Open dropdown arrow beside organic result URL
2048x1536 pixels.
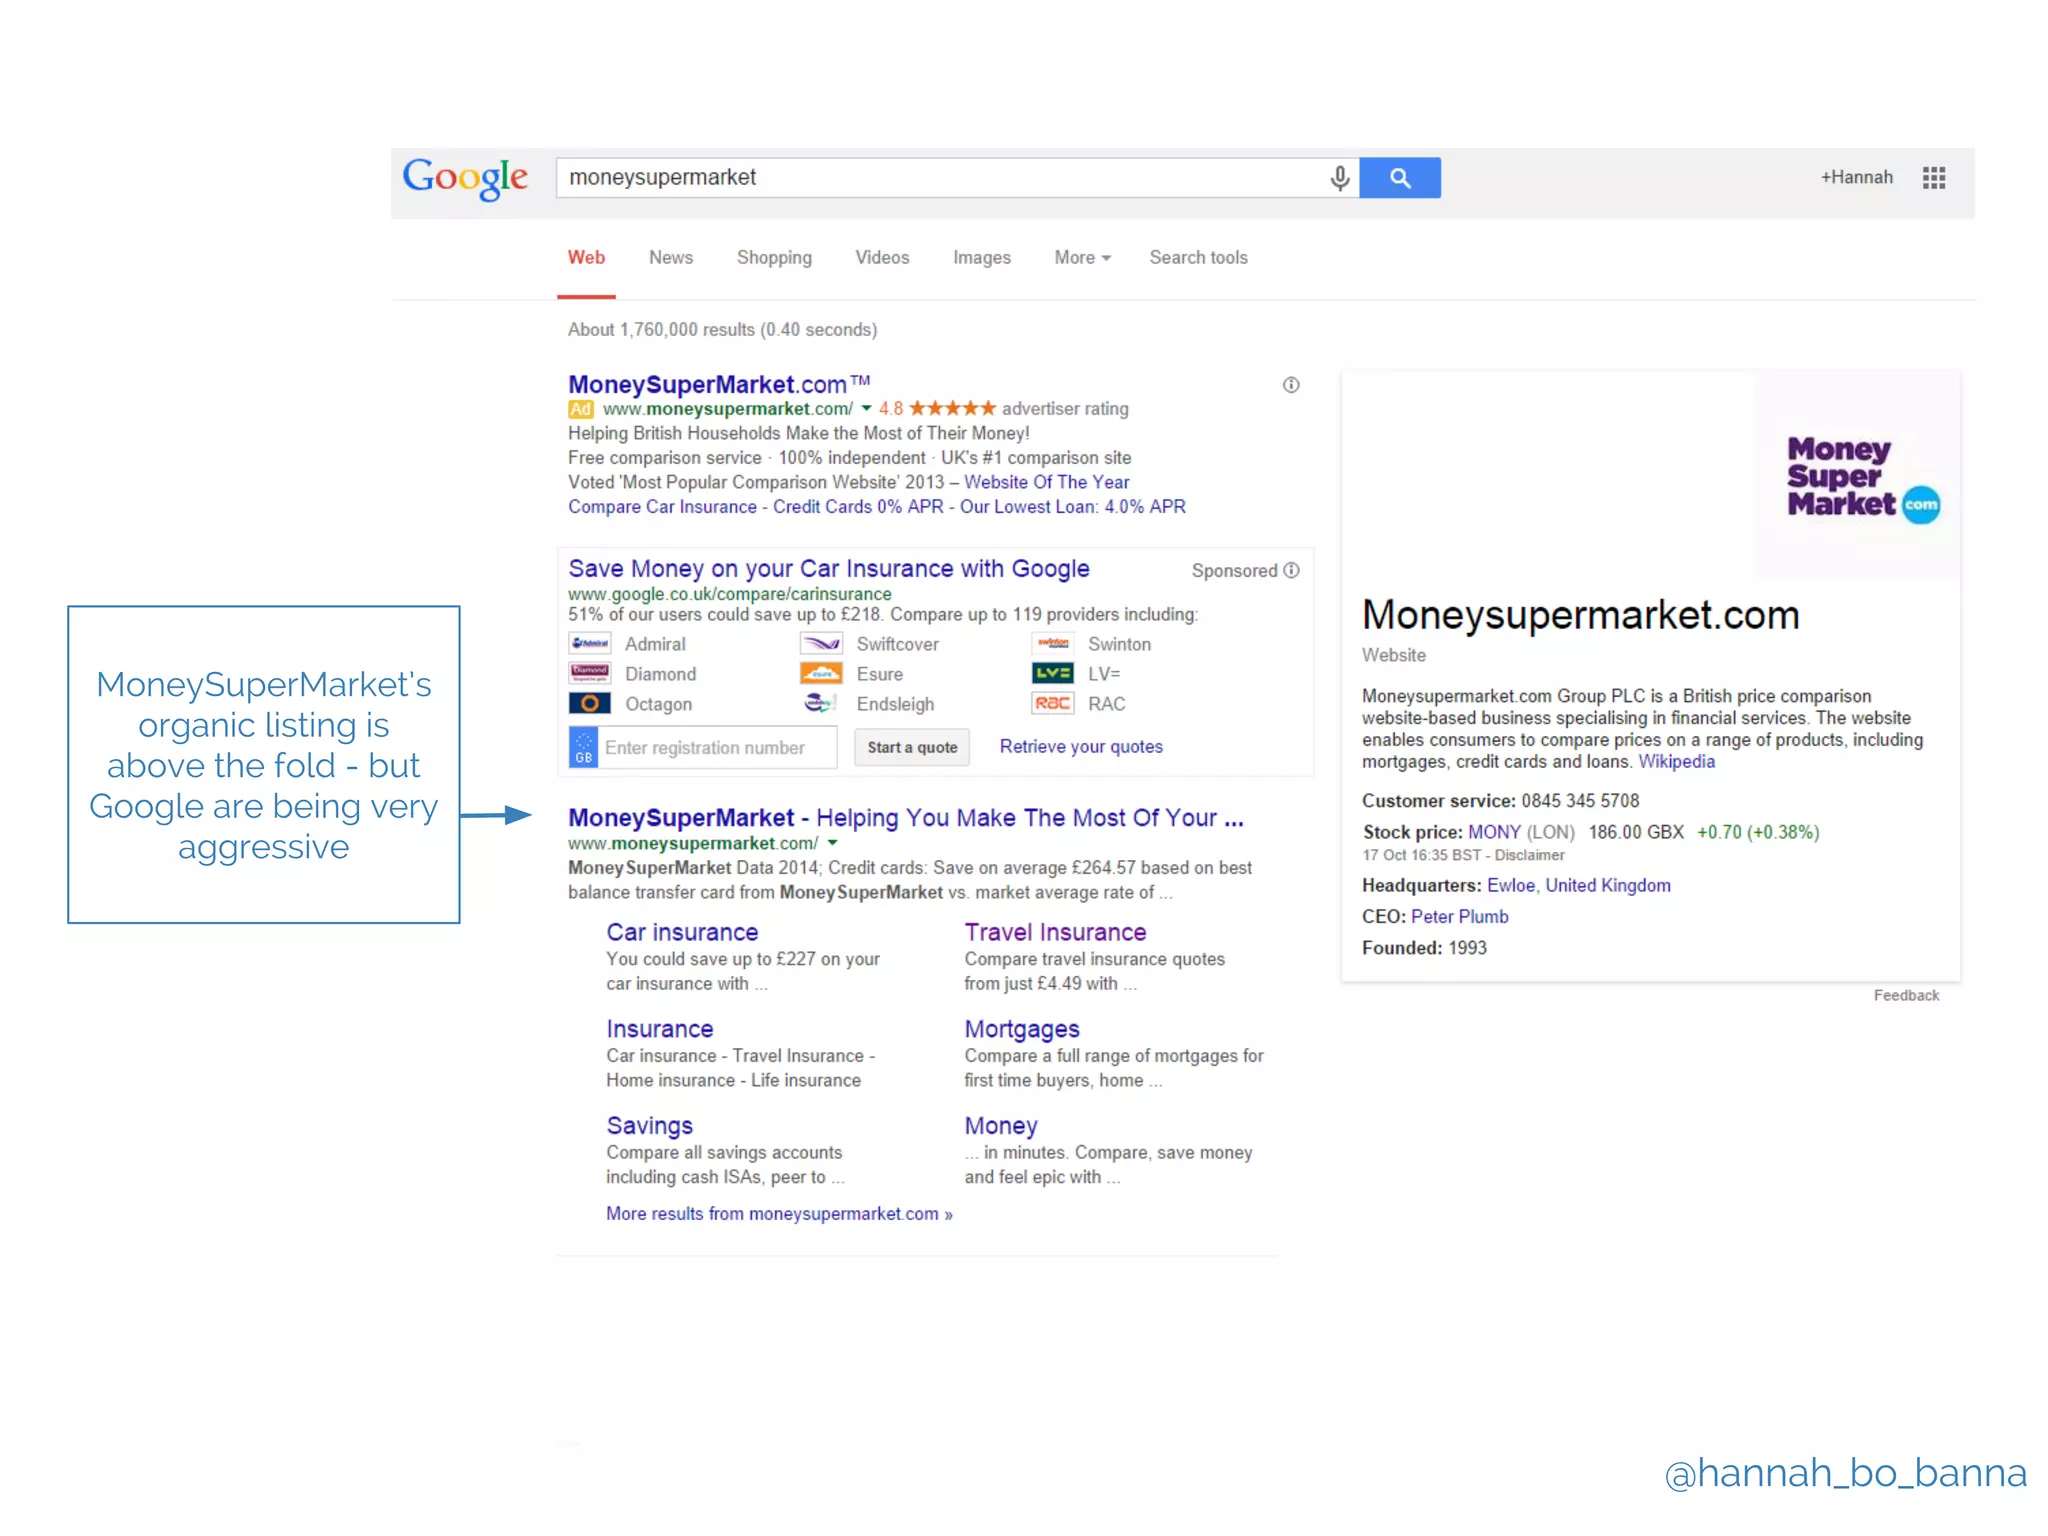pyautogui.click(x=832, y=843)
